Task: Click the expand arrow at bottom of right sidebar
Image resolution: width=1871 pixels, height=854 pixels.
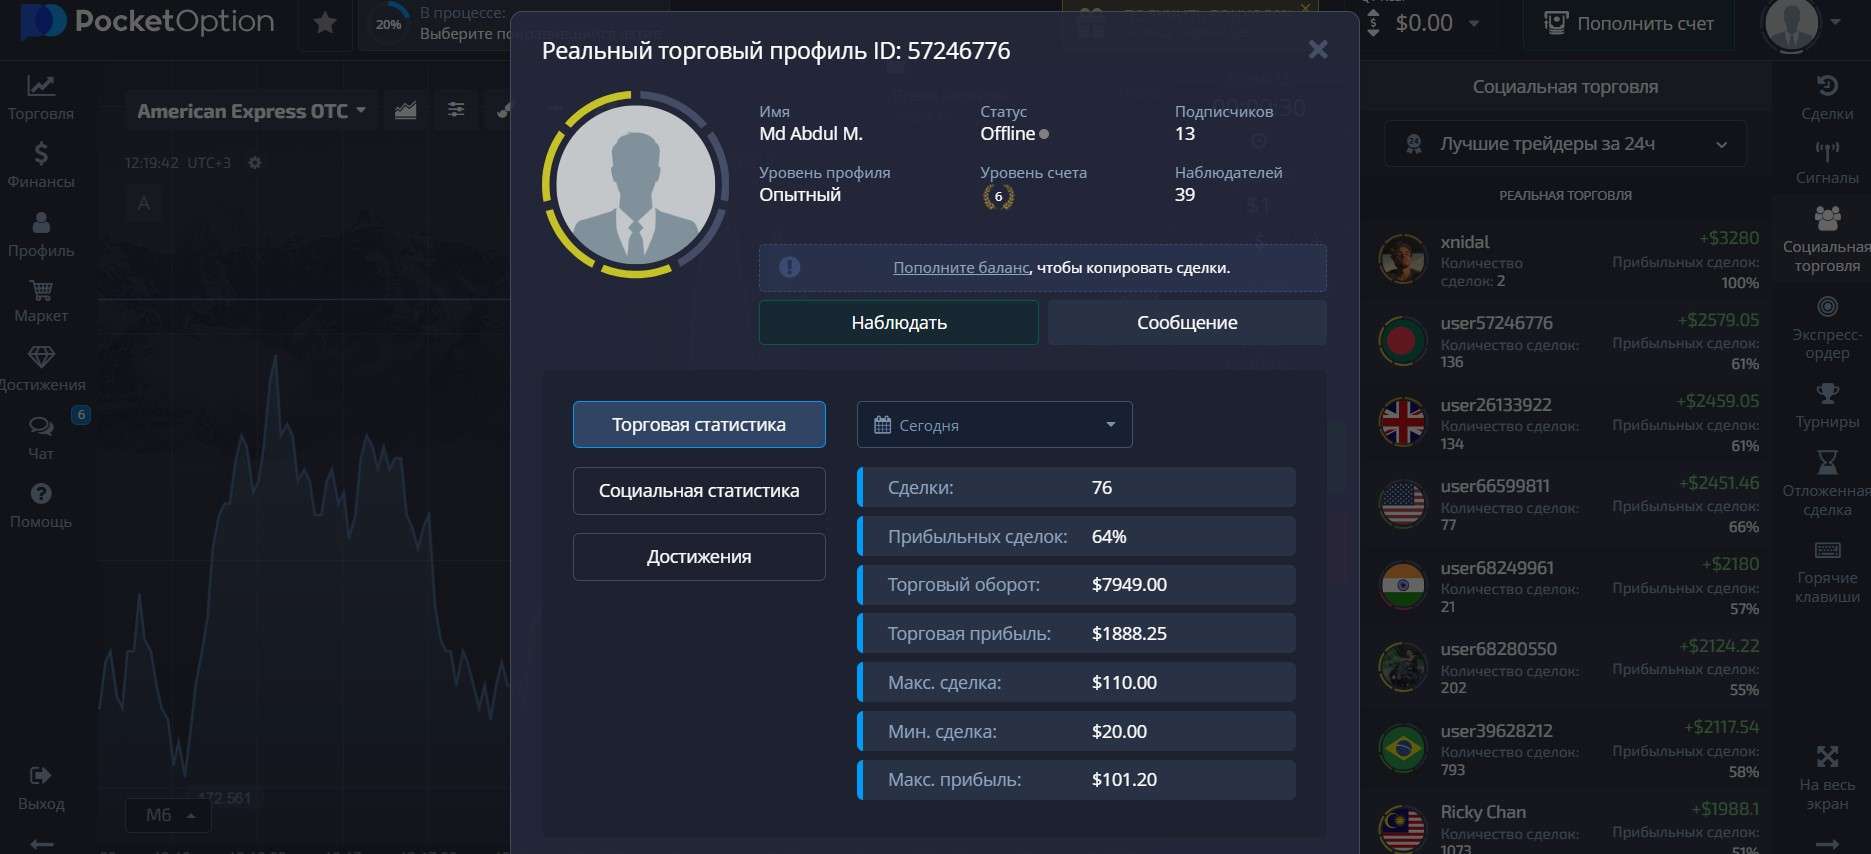Action: click(1827, 845)
